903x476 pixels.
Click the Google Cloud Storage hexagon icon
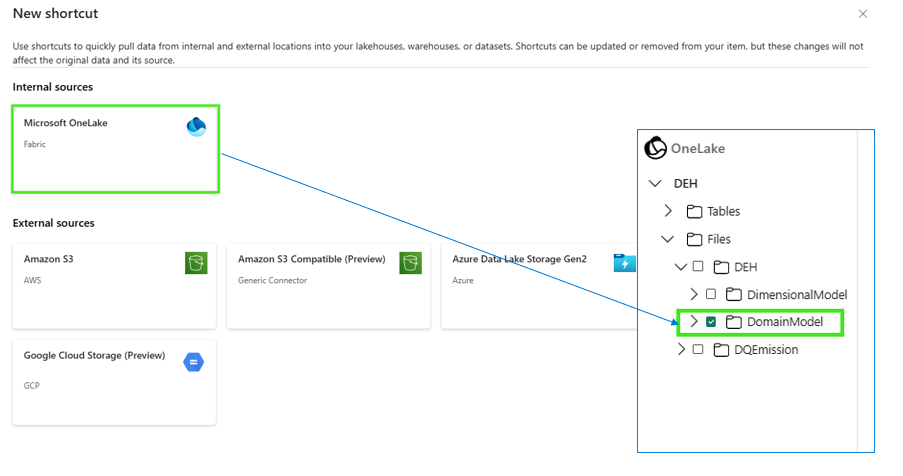[x=194, y=362]
